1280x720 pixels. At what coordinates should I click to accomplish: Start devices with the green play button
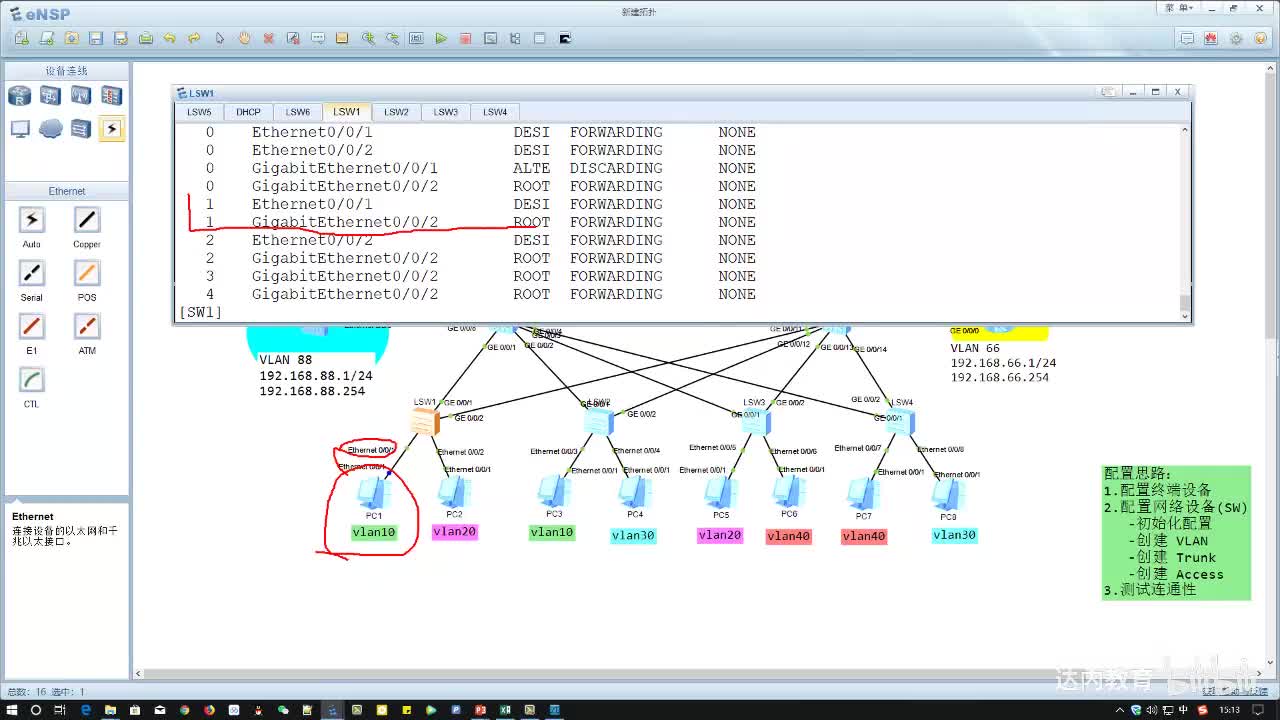[x=441, y=38]
